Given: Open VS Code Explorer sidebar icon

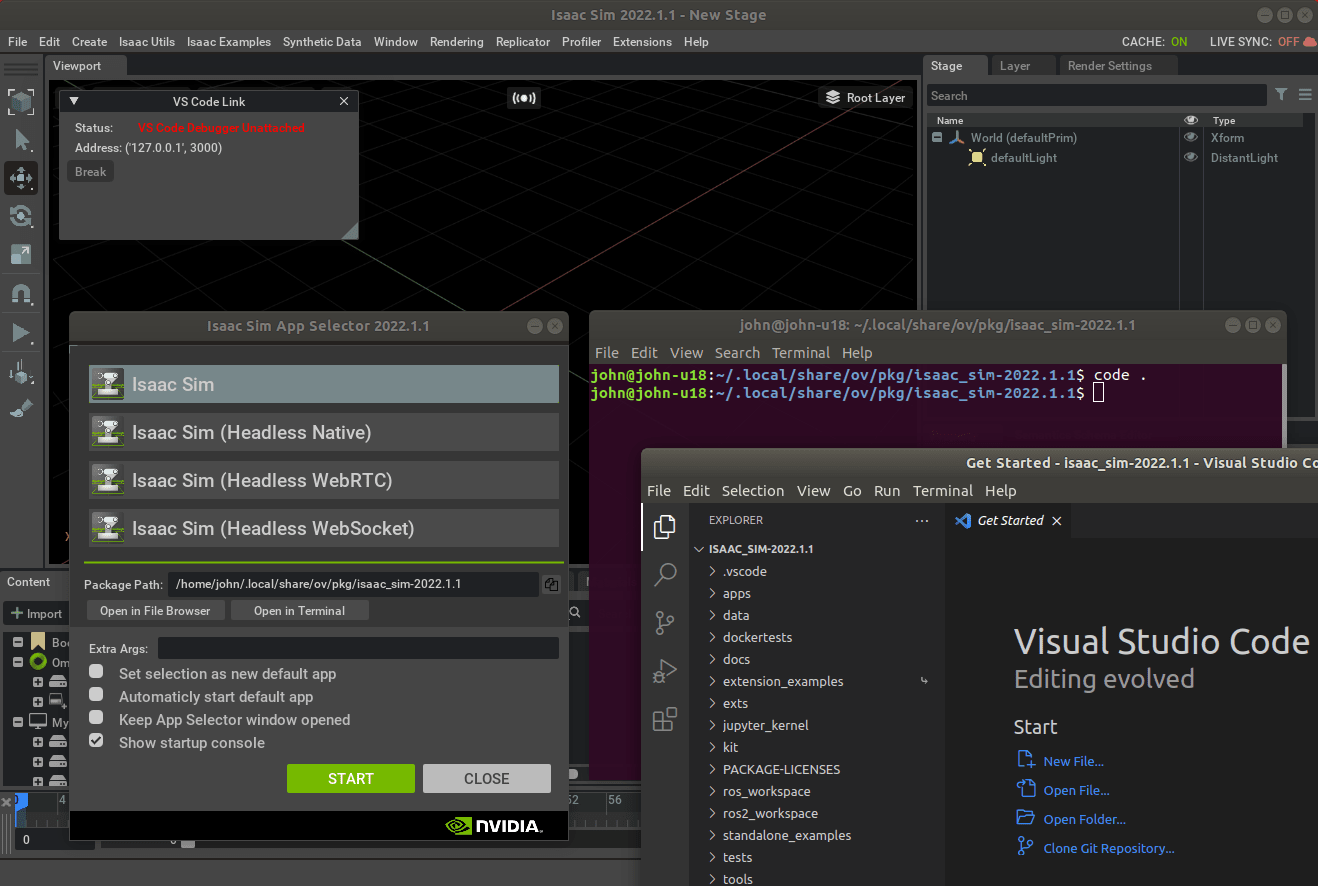Looking at the screenshot, I should pyautogui.click(x=665, y=527).
